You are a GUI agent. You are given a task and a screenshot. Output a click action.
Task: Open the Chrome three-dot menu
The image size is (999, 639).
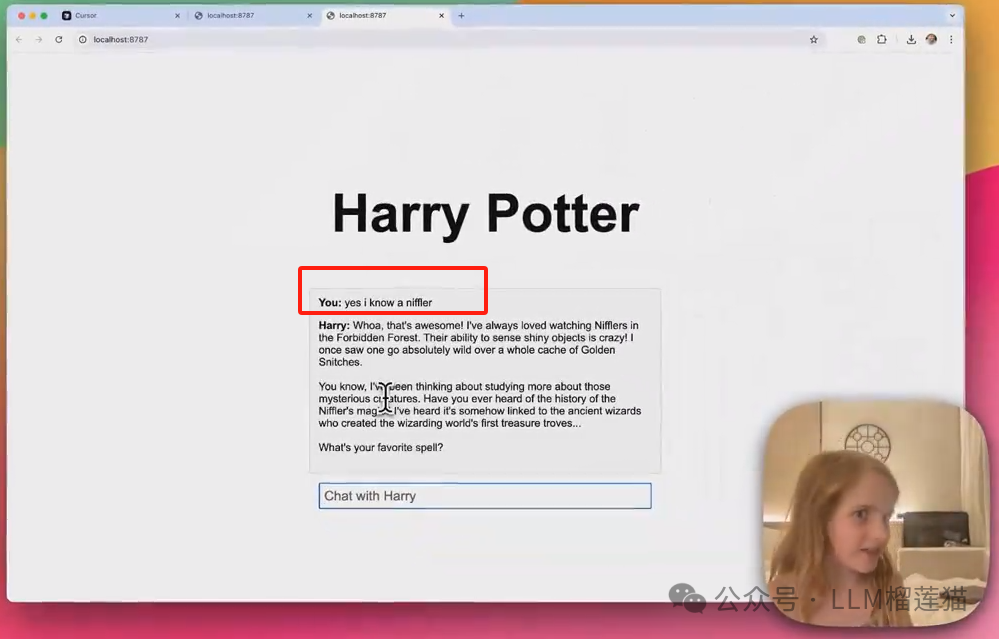[x=951, y=40]
